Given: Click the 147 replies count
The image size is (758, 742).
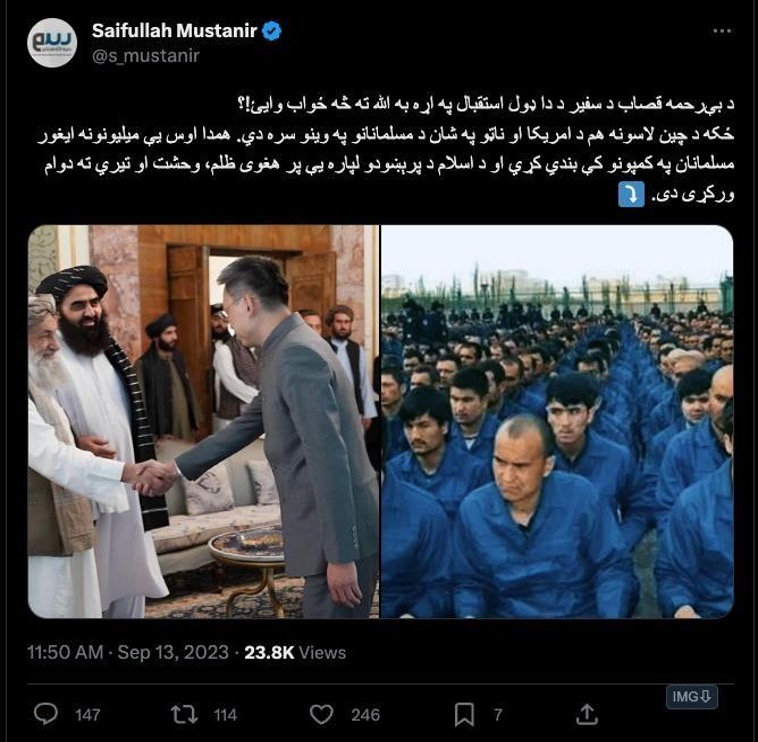Looking at the screenshot, I should (x=87, y=715).
